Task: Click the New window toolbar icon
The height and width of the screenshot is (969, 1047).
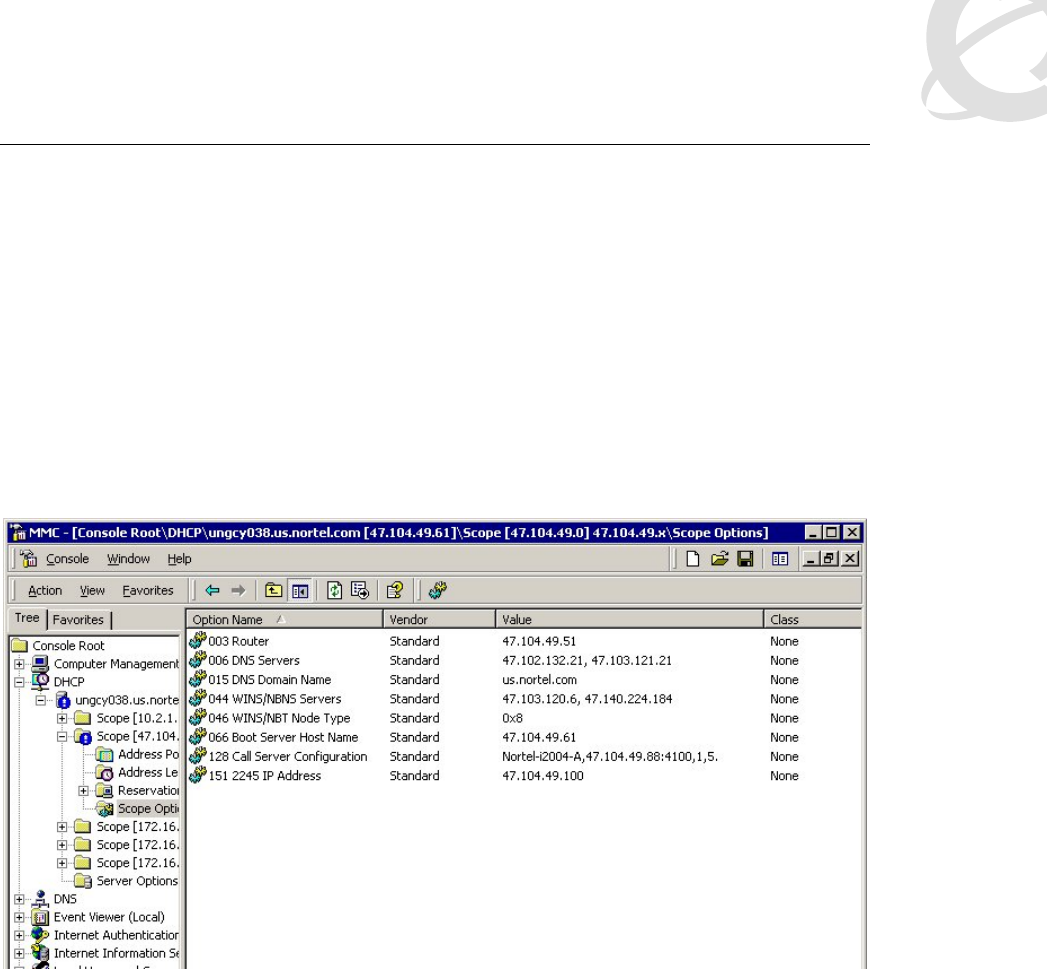Action: pos(780,559)
